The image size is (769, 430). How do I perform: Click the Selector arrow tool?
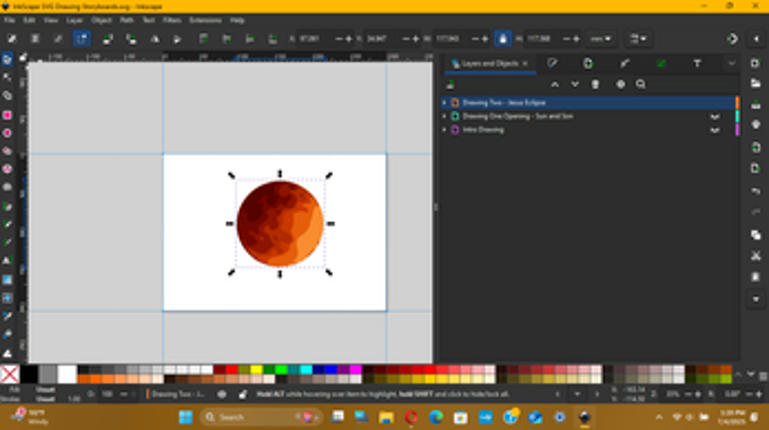tap(7, 59)
